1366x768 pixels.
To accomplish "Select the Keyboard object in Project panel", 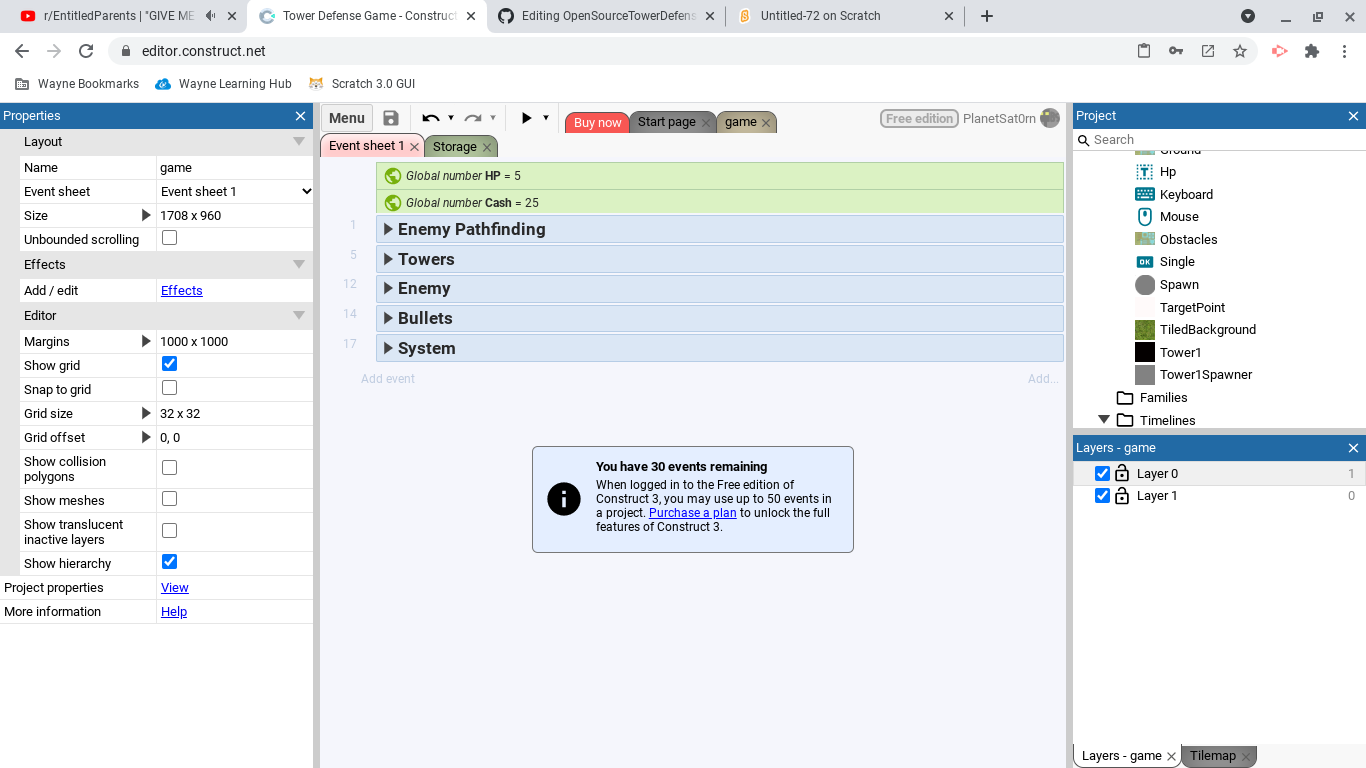I will (x=1186, y=194).
